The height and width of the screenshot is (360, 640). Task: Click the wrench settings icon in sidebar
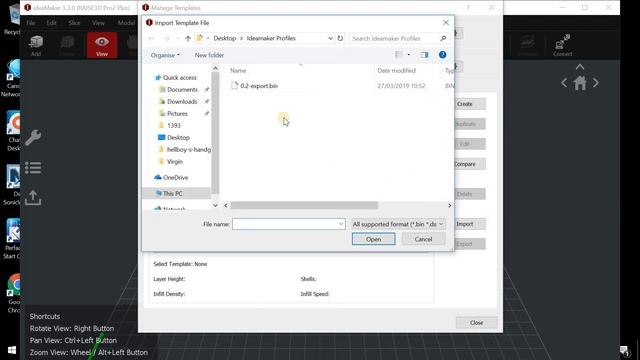click(33, 138)
